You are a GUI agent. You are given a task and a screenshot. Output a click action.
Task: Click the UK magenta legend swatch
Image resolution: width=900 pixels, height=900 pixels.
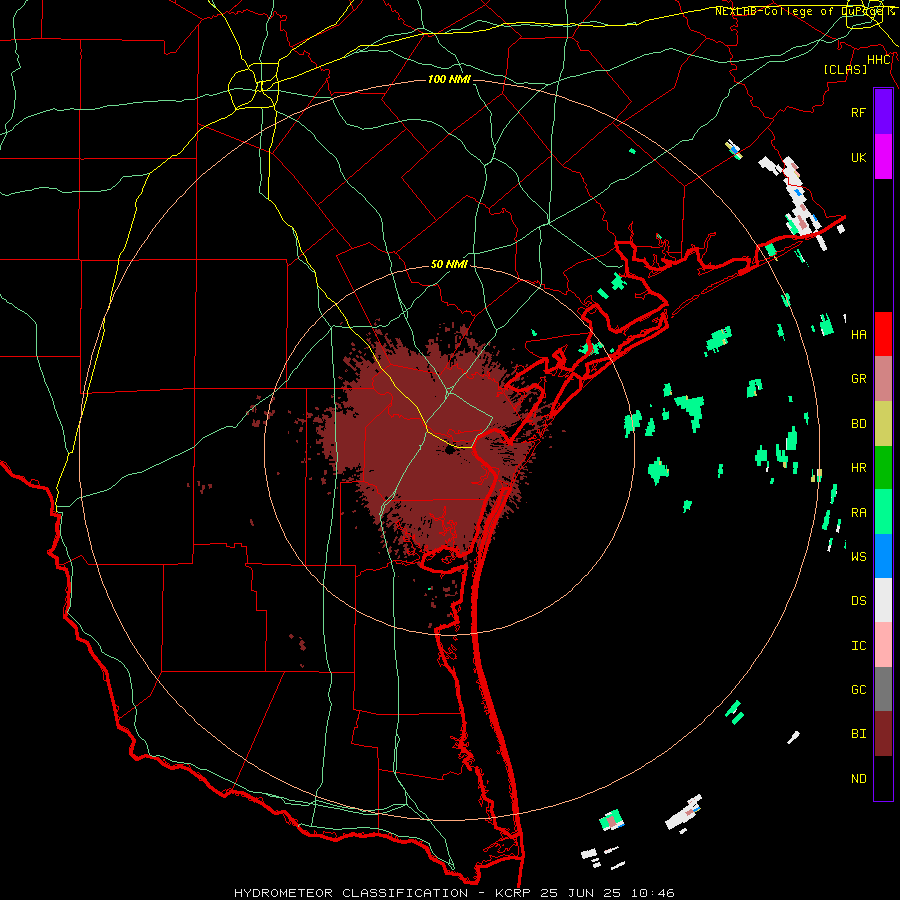(x=883, y=157)
